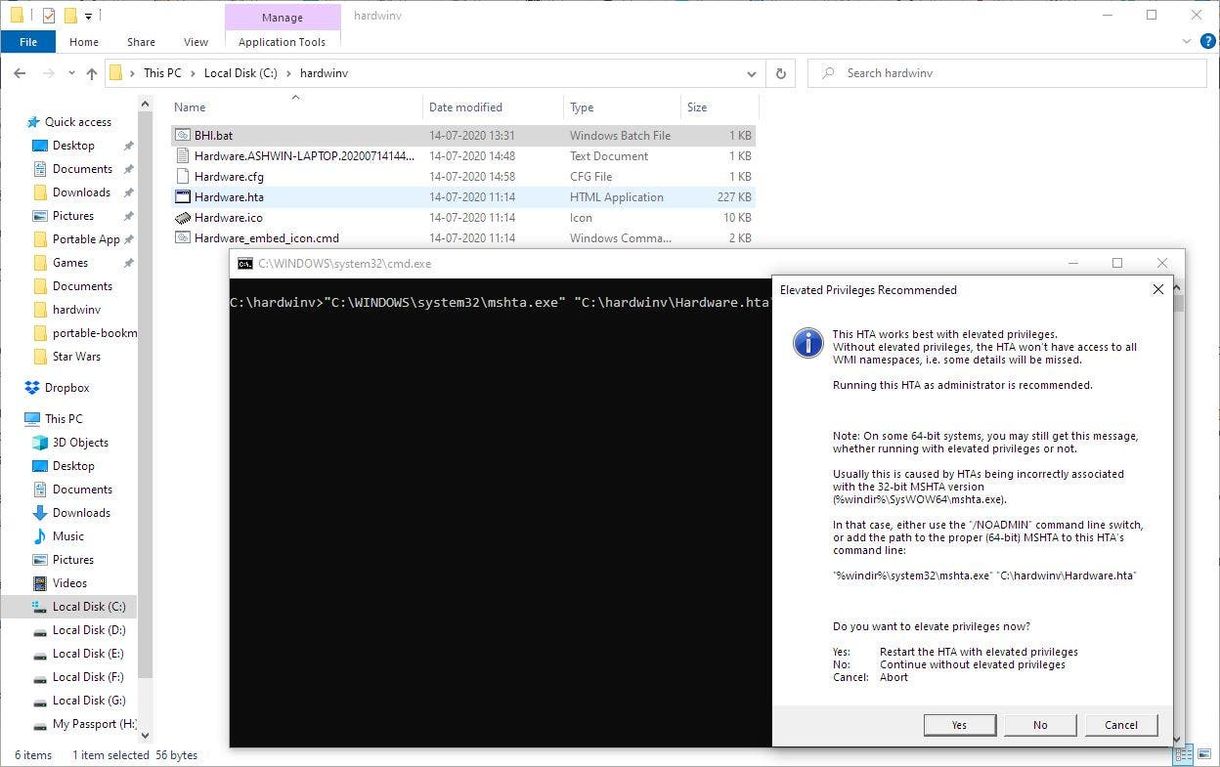Open Portable App folder in the sidebar
This screenshot has height=767, width=1220.
click(x=86, y=239)
